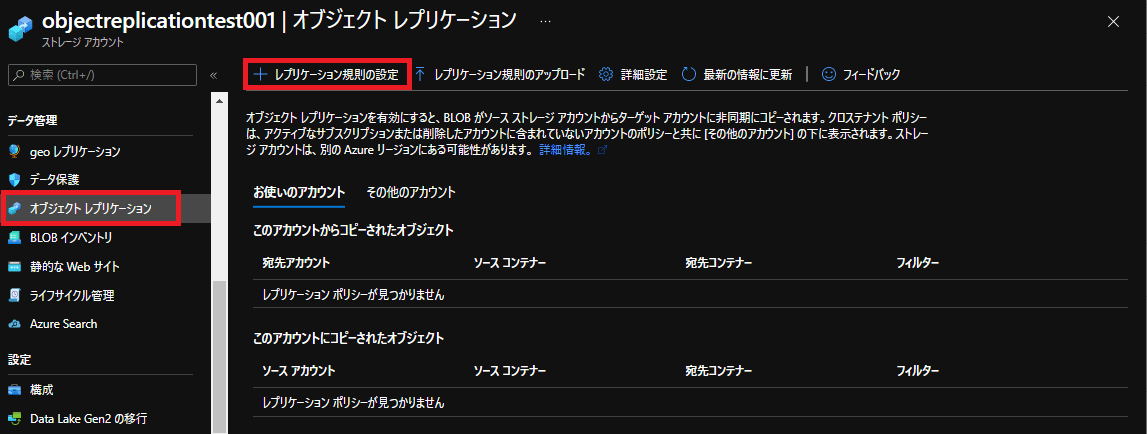Click the sidebar scrollbar thumb
The image size is (1147, 434).
tap(219, 355)
